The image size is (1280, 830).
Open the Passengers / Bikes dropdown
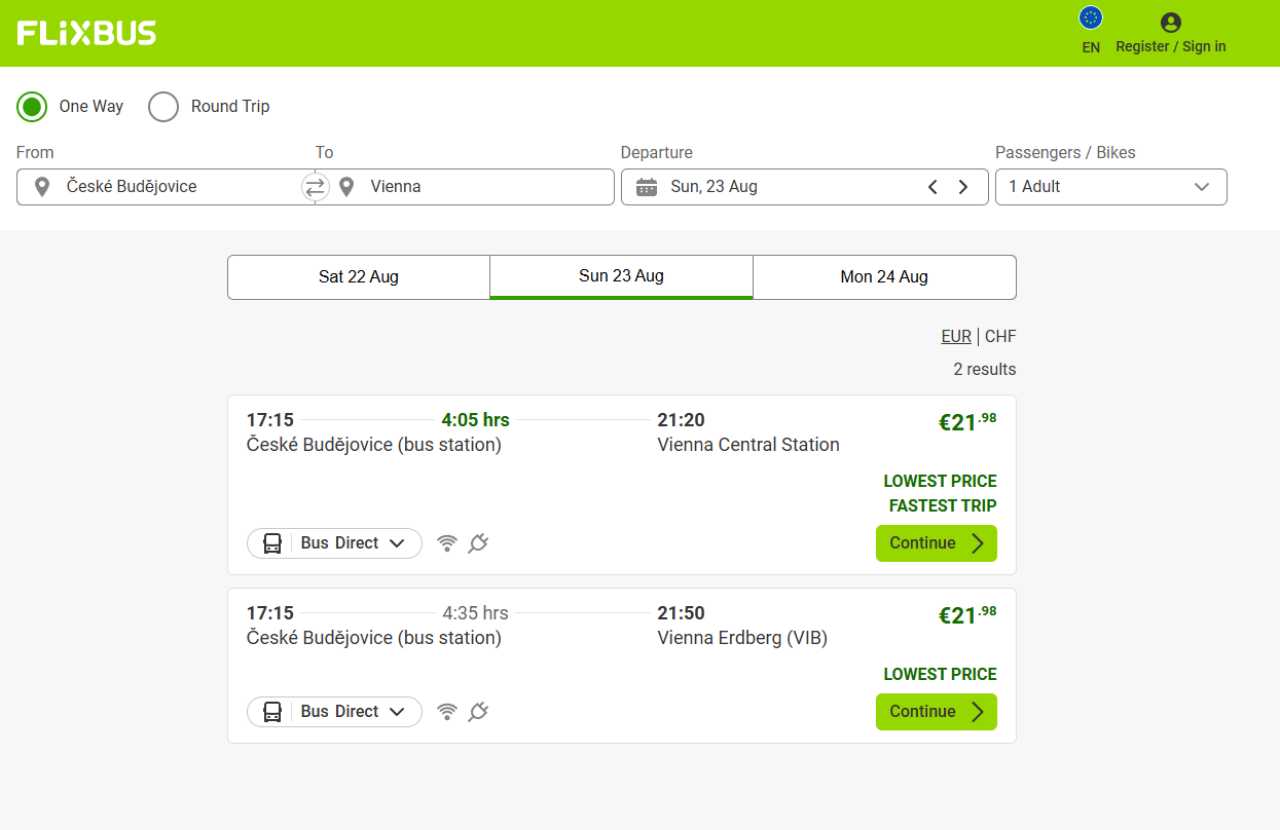[x=1111, y=187]
